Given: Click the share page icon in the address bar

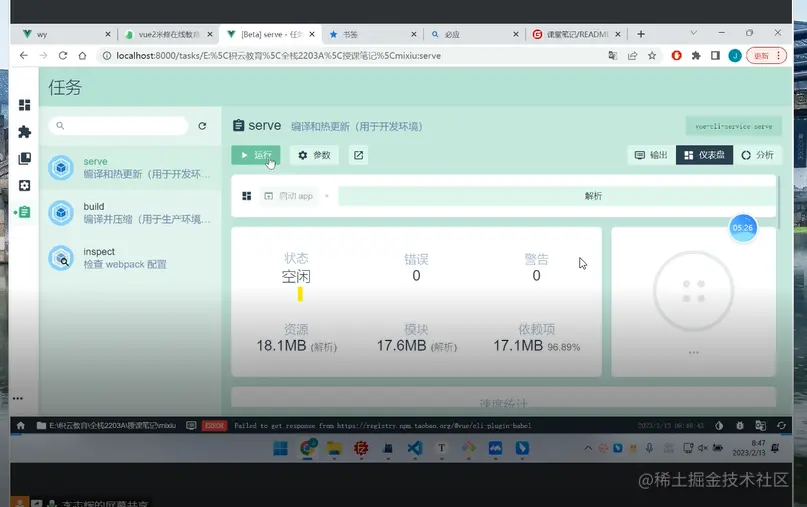Looking at the screenshot, I should coord(632,56).
